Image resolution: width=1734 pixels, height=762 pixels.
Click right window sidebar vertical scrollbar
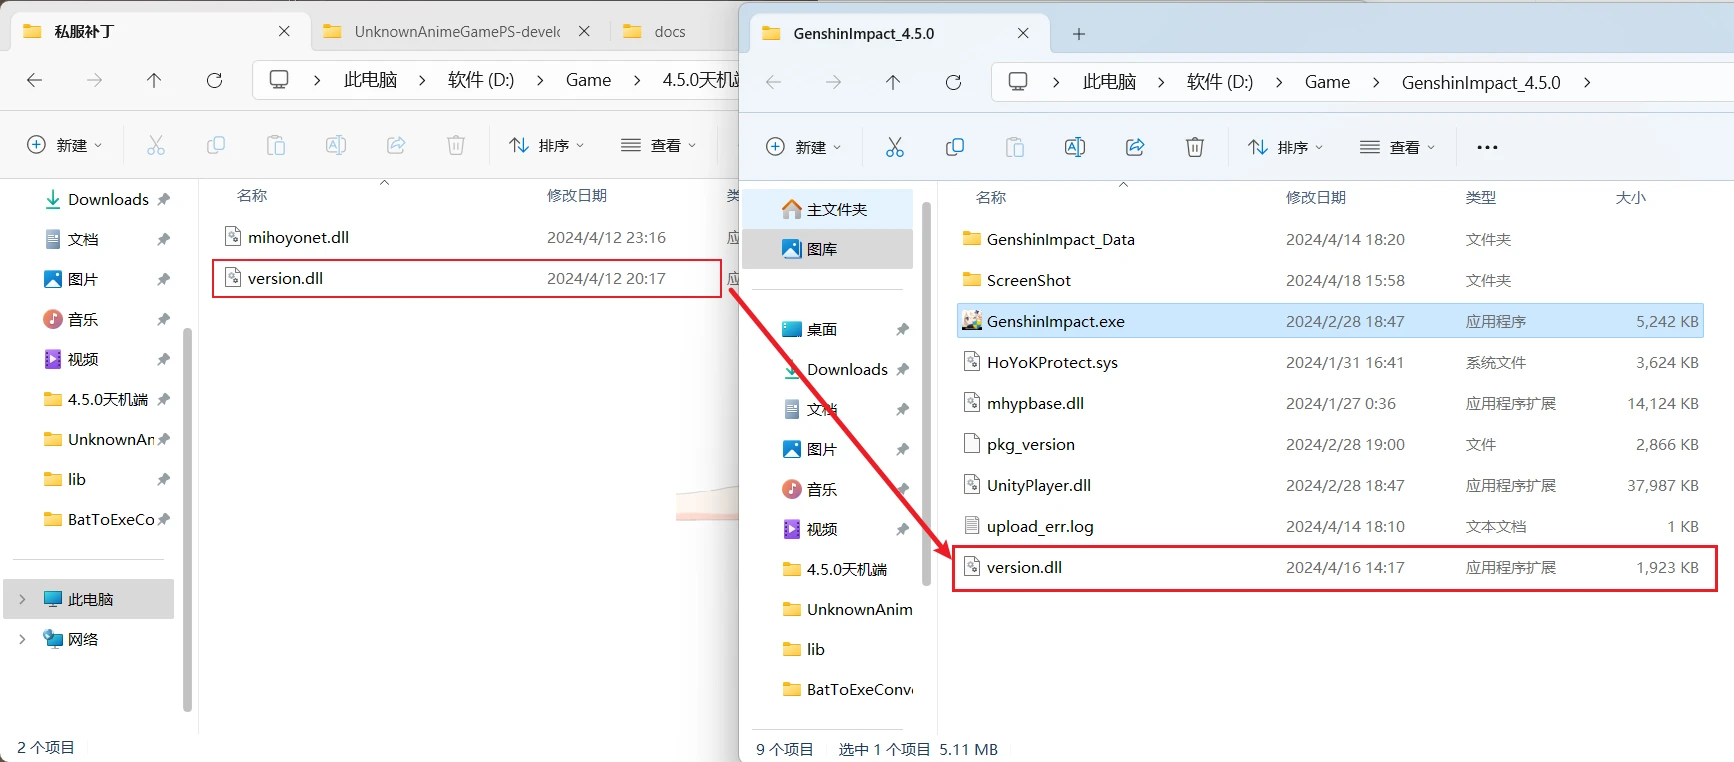(926, 394)
